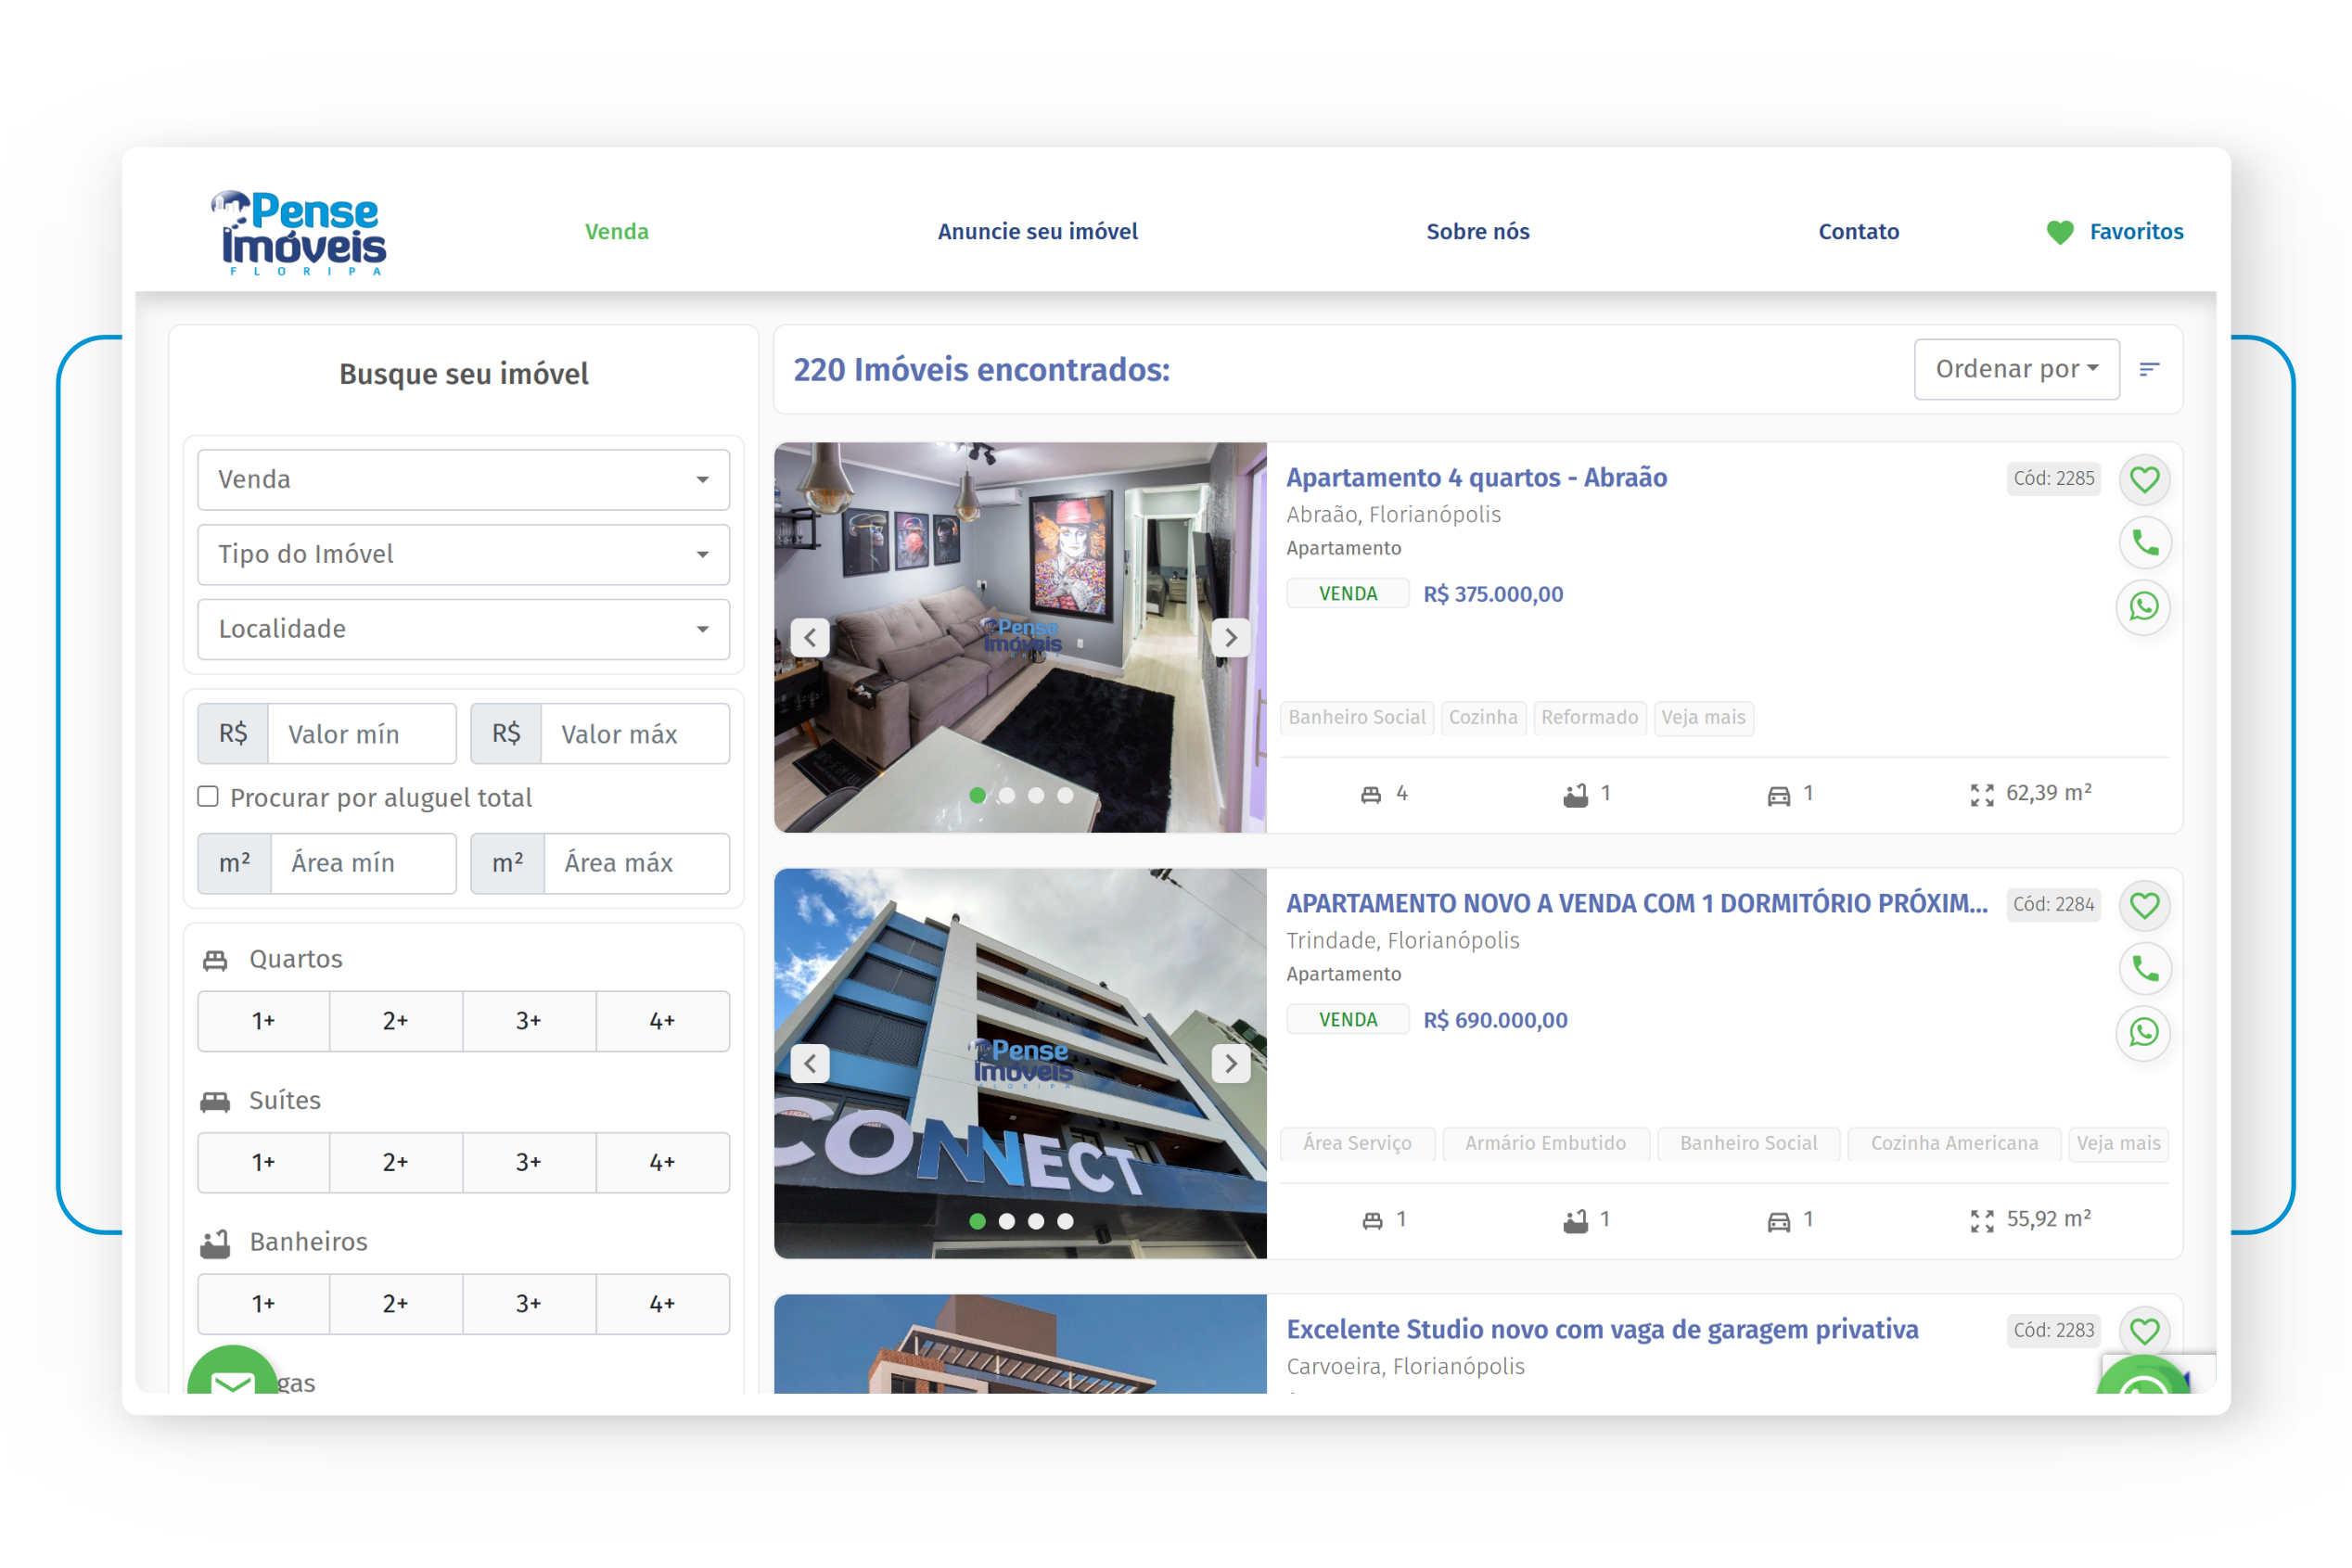The width and height of the screenshot is (2352, 1568).
Task: Select last carousel dot on Abrão photo
Action: (1065, 795)
